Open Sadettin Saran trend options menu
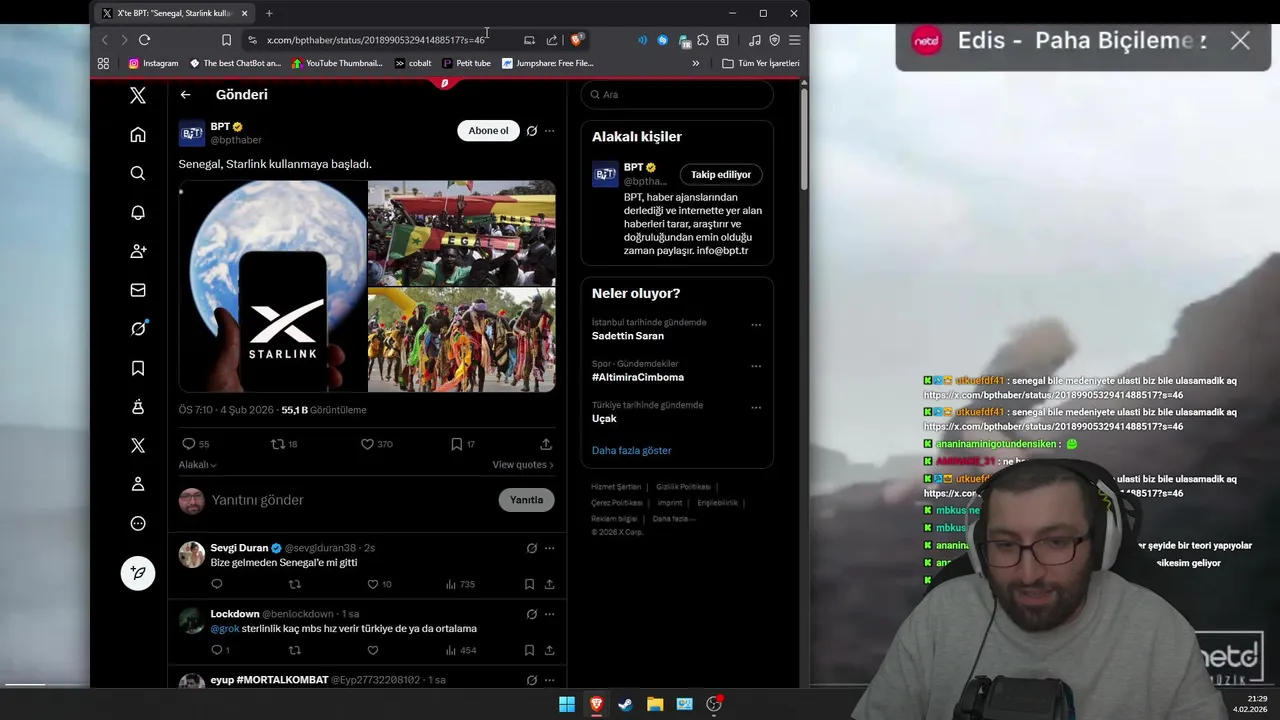 click(x=756, y=325)
